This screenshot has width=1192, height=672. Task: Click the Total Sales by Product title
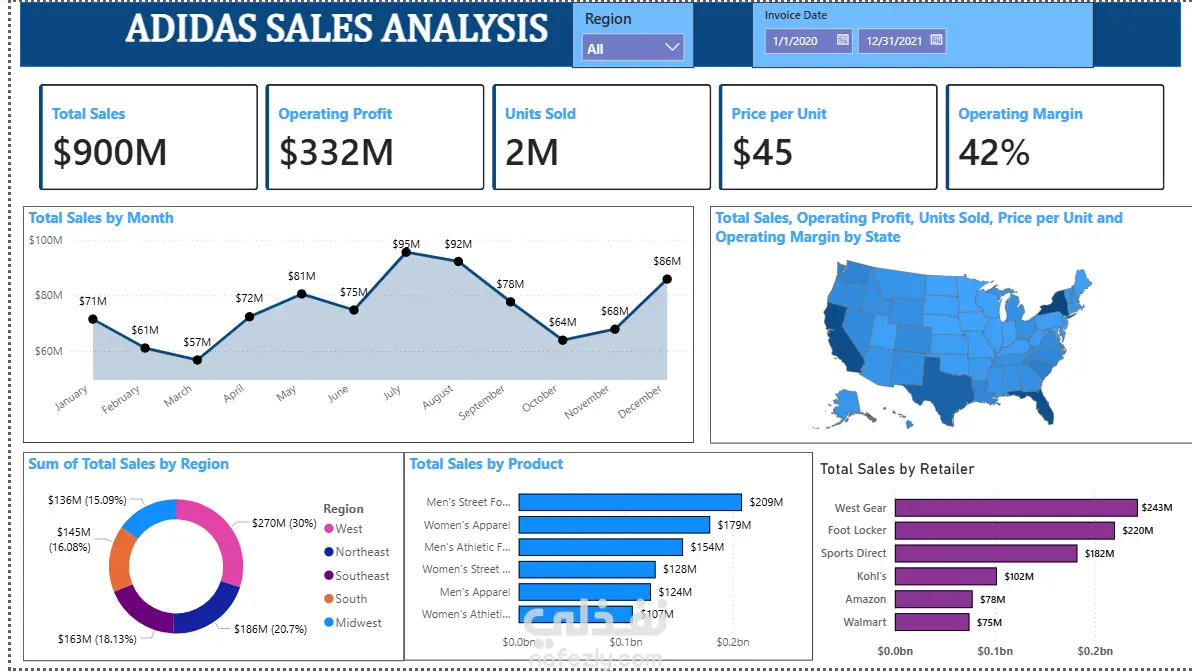pyautogui.click(x=487, y=464)
